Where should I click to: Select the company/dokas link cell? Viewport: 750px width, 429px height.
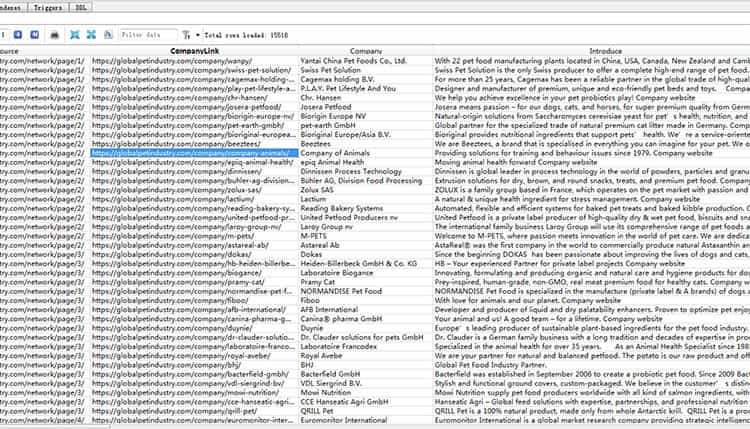[x=194, y=254]
